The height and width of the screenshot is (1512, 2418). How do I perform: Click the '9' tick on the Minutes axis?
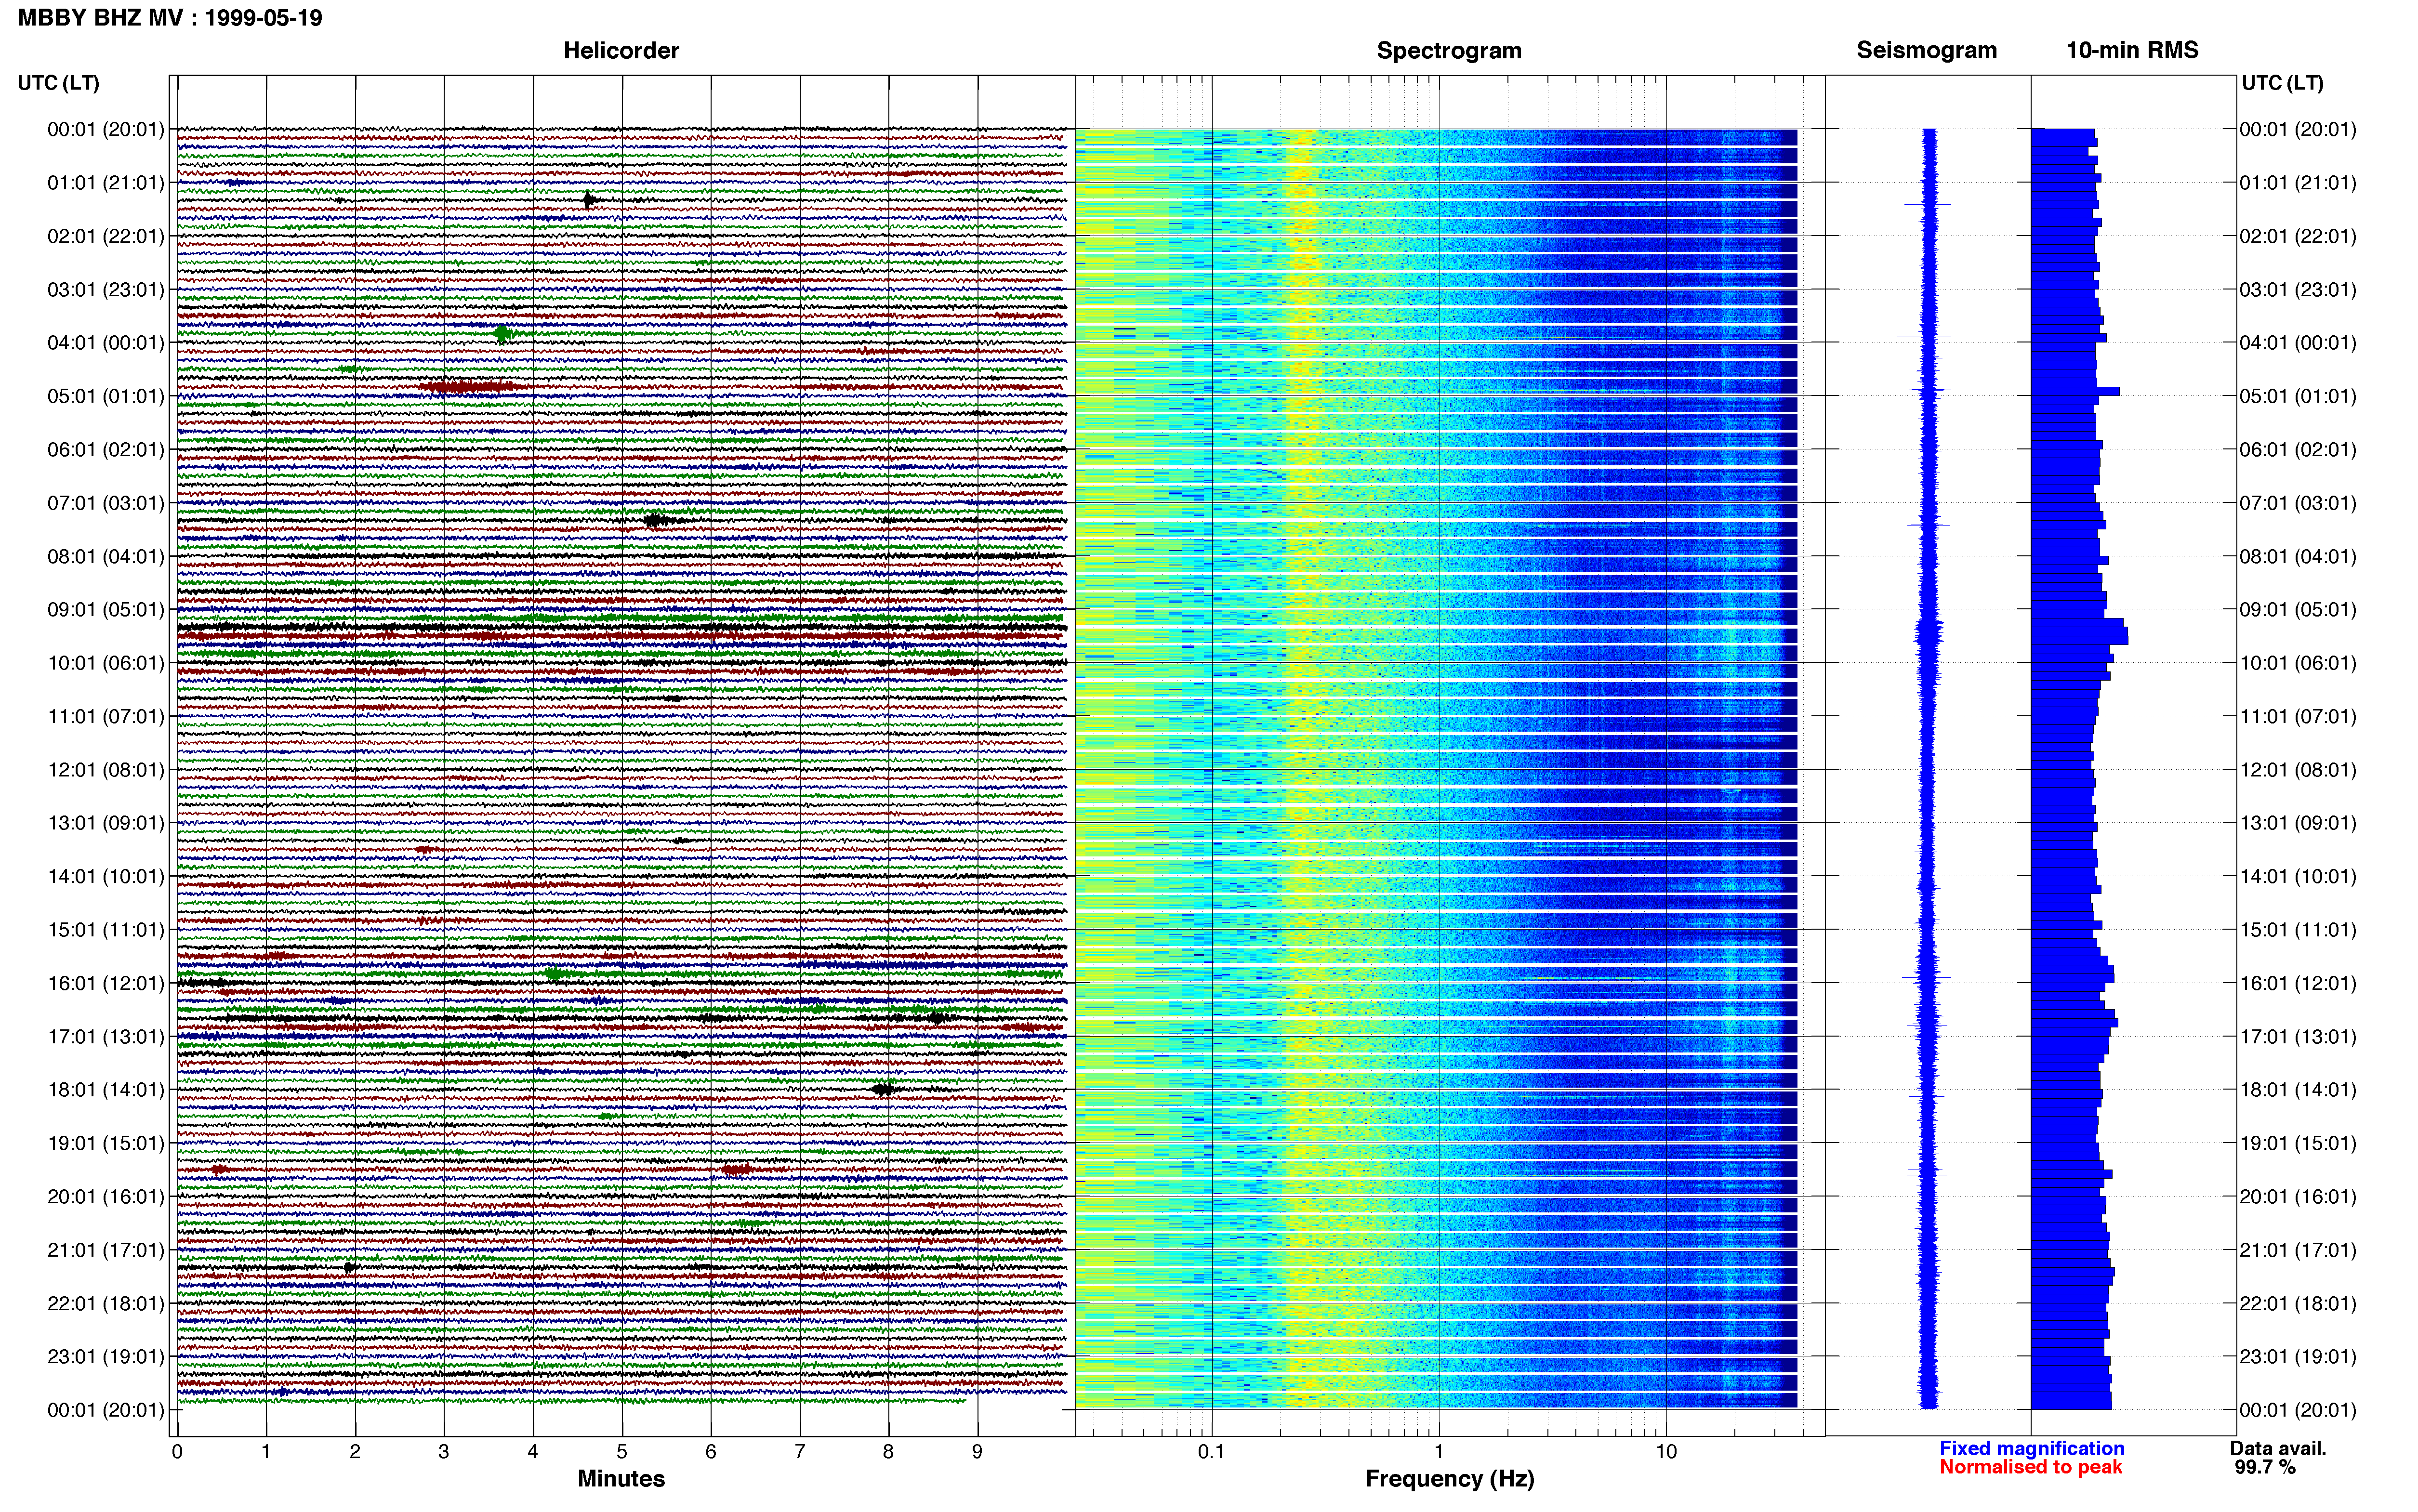[977, 1452]
